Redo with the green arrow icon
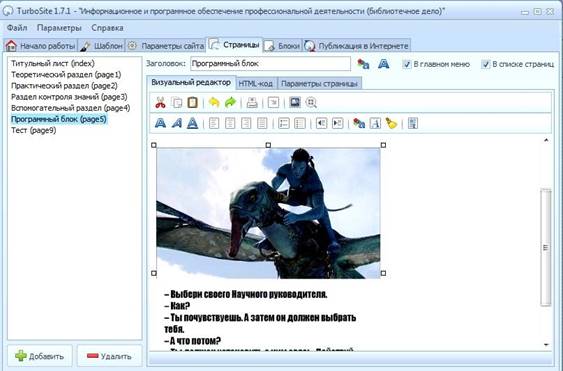This screenshot has width=563, height=371. [x=230, y=103]
